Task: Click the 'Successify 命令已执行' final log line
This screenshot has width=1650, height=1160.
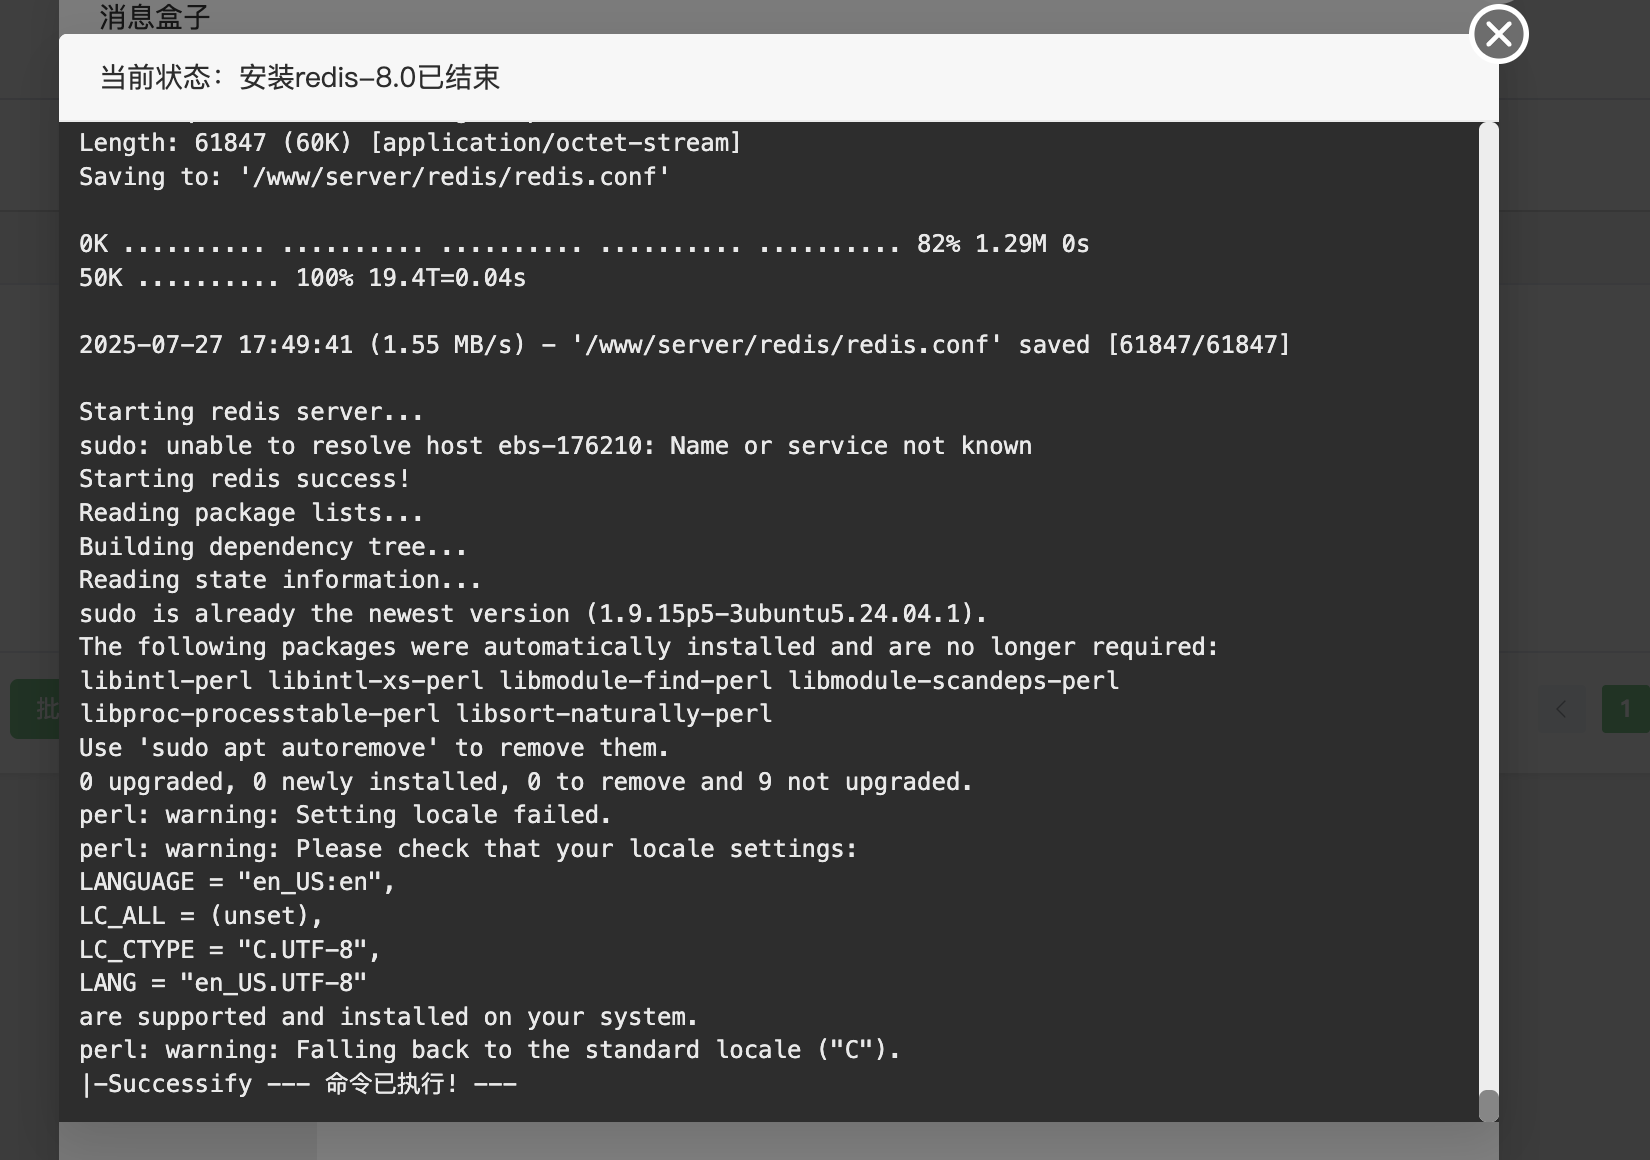Action: tap(298, 1084)
